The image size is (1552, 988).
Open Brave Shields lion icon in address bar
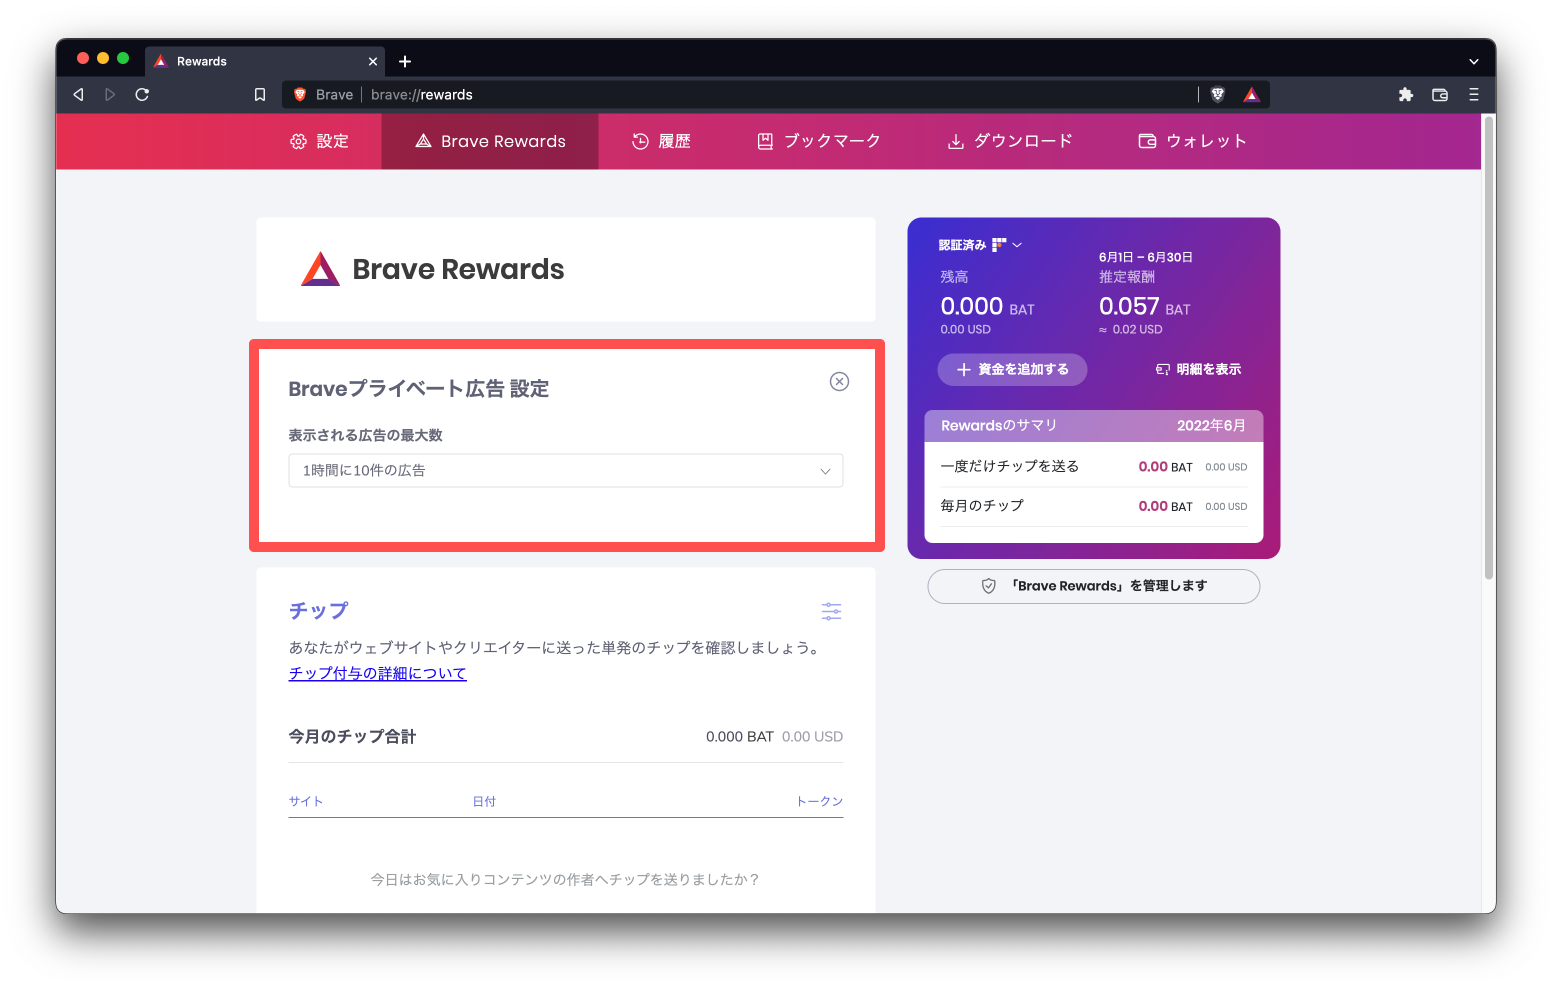(1218, 94)
